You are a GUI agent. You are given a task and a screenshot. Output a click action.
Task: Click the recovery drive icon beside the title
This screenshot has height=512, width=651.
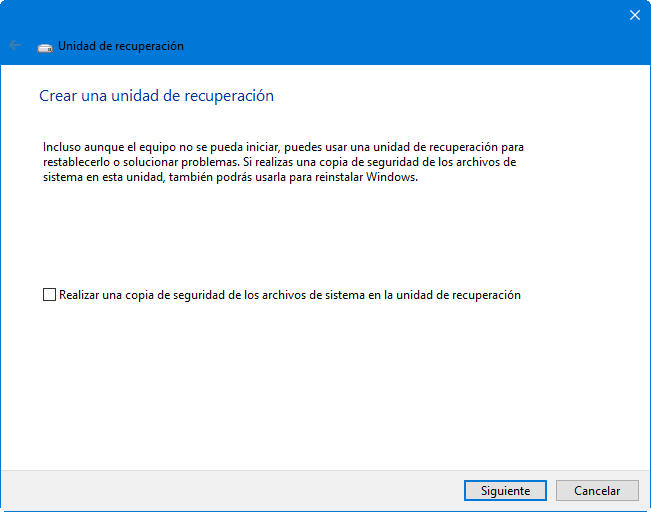click(x=45, y=46)
